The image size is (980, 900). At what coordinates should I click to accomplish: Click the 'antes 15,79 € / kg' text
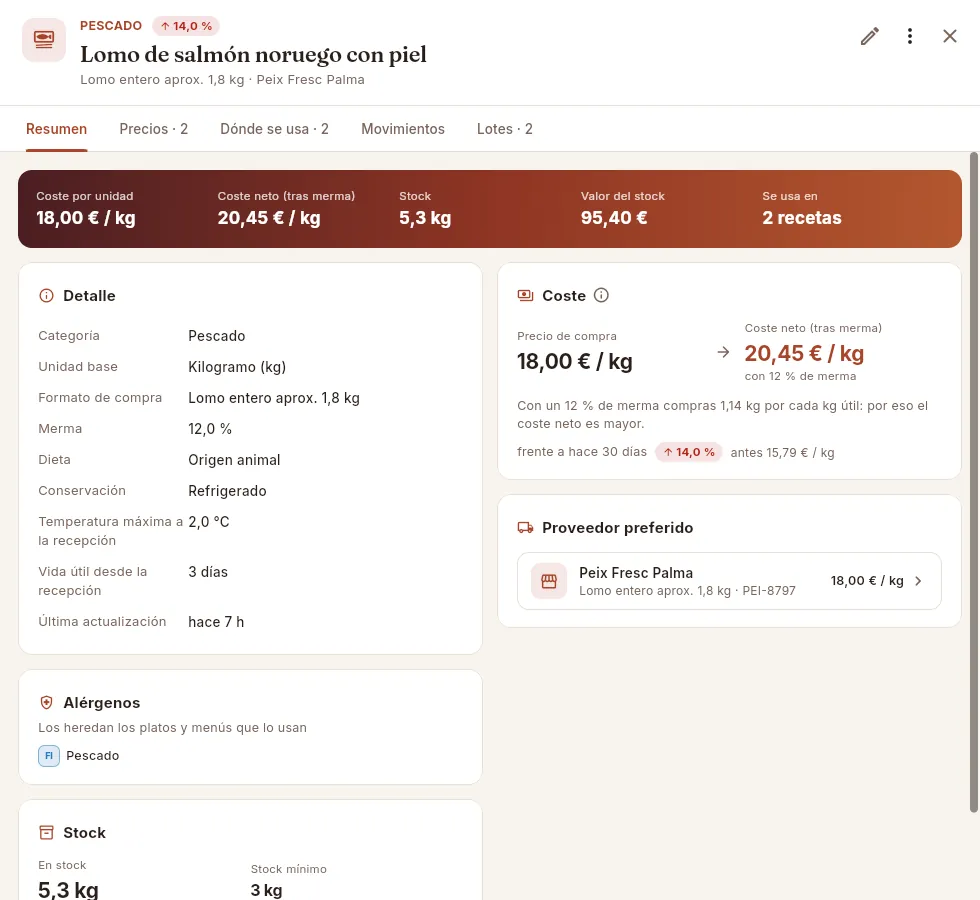tap(782, 452)
